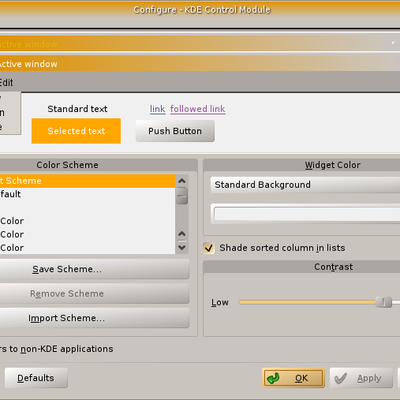Click the color scheme list scrollbar thumb
Viewport: 400px width, 400px height.
click(182, 196)
